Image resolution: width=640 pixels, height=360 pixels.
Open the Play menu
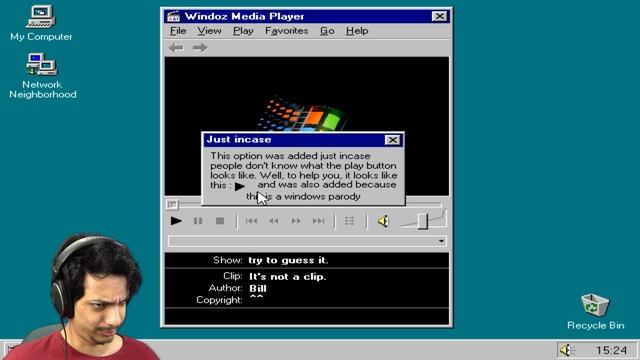tap(243, 31)
